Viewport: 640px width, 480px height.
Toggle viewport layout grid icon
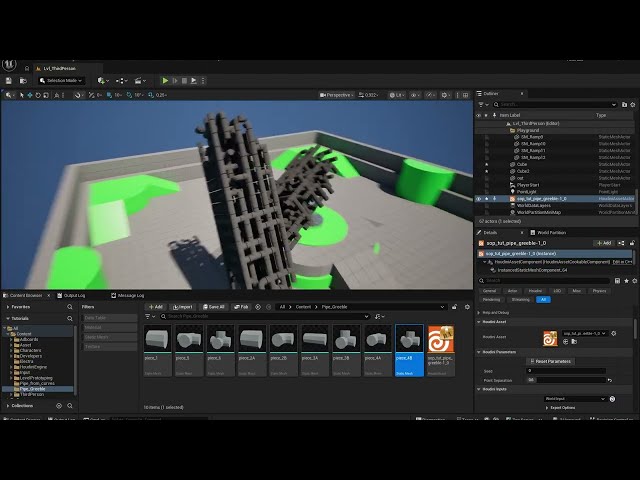[x=466, y=95]
